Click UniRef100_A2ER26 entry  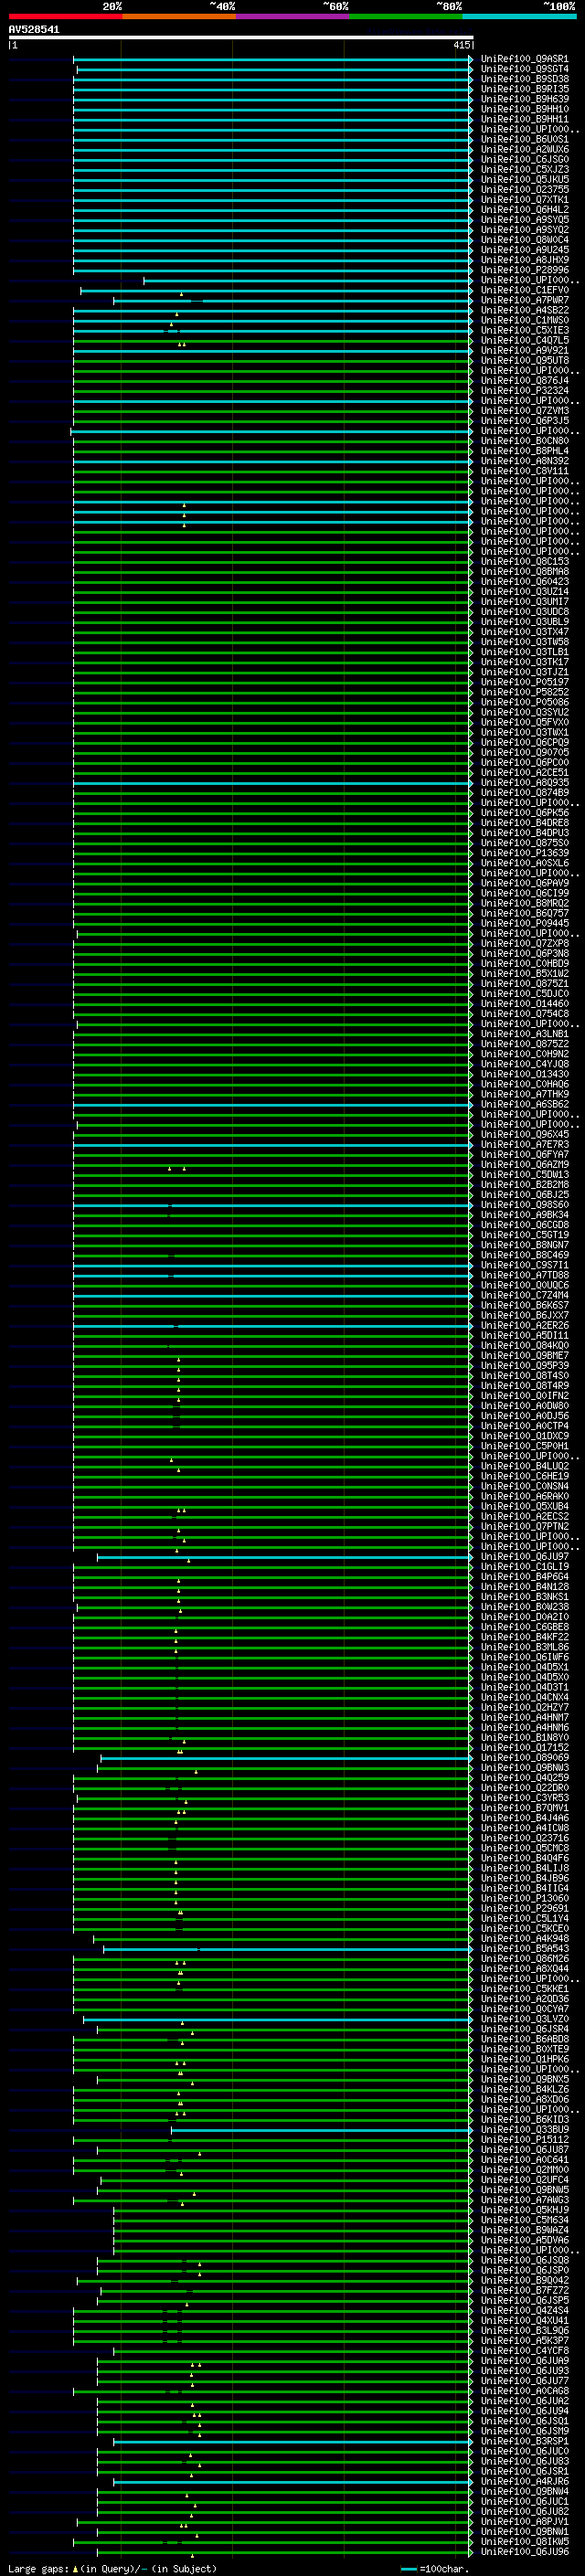point(524,1325)
